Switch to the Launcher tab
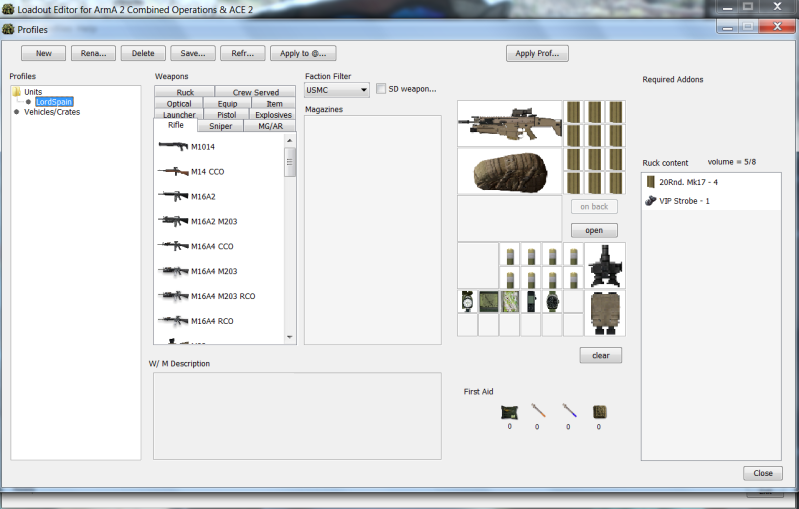Viewport: 799px width, 509px height. pyautogui.click(x=179, y=115)
